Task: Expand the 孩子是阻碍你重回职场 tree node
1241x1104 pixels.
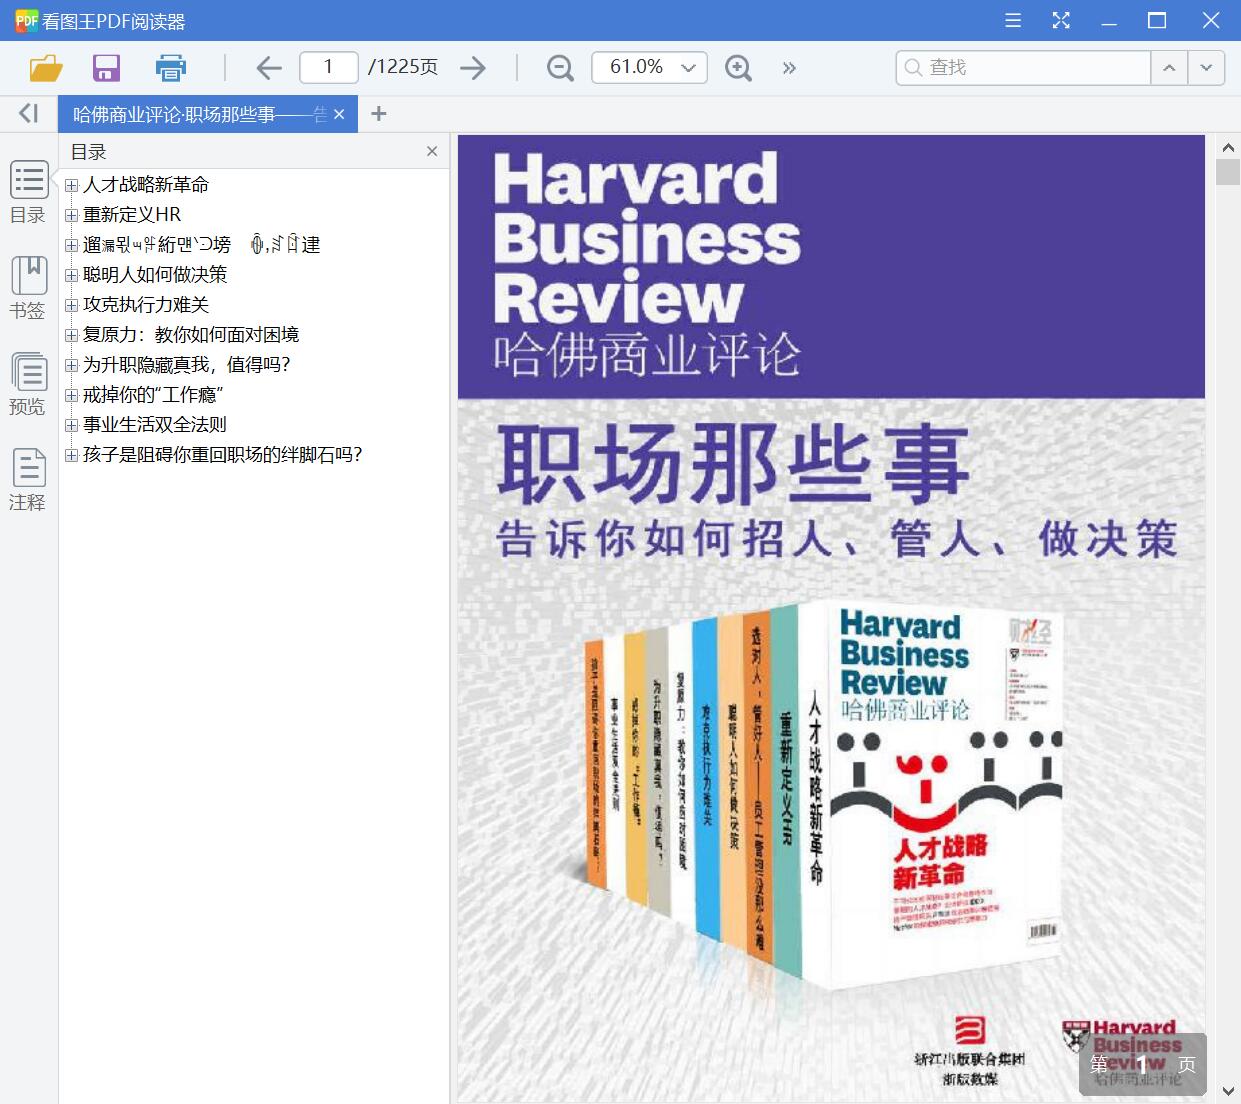Action: [72, 455]
